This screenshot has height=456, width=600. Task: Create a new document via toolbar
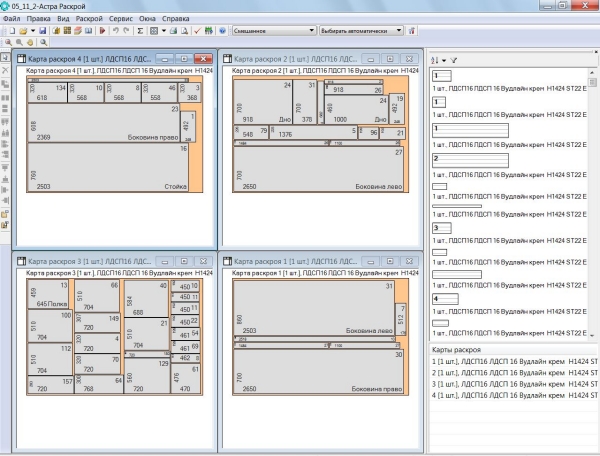[12, 31]
